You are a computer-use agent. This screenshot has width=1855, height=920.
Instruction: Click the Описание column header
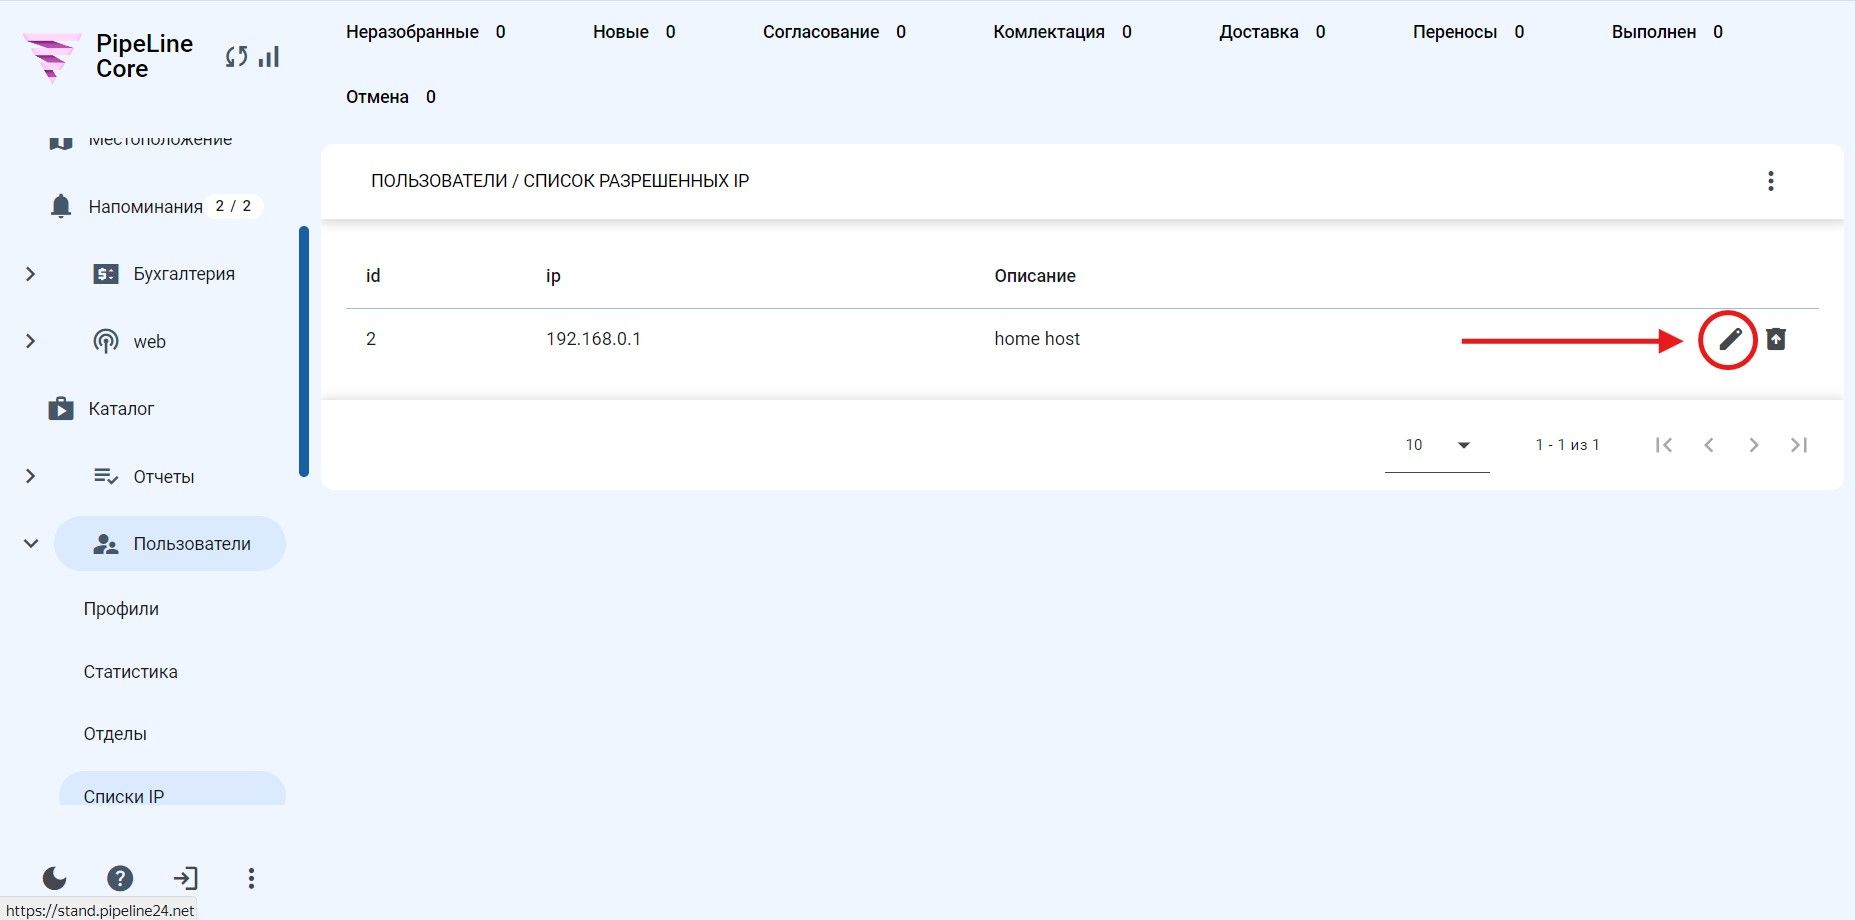pyautogui.click(x=1035, y=276)
